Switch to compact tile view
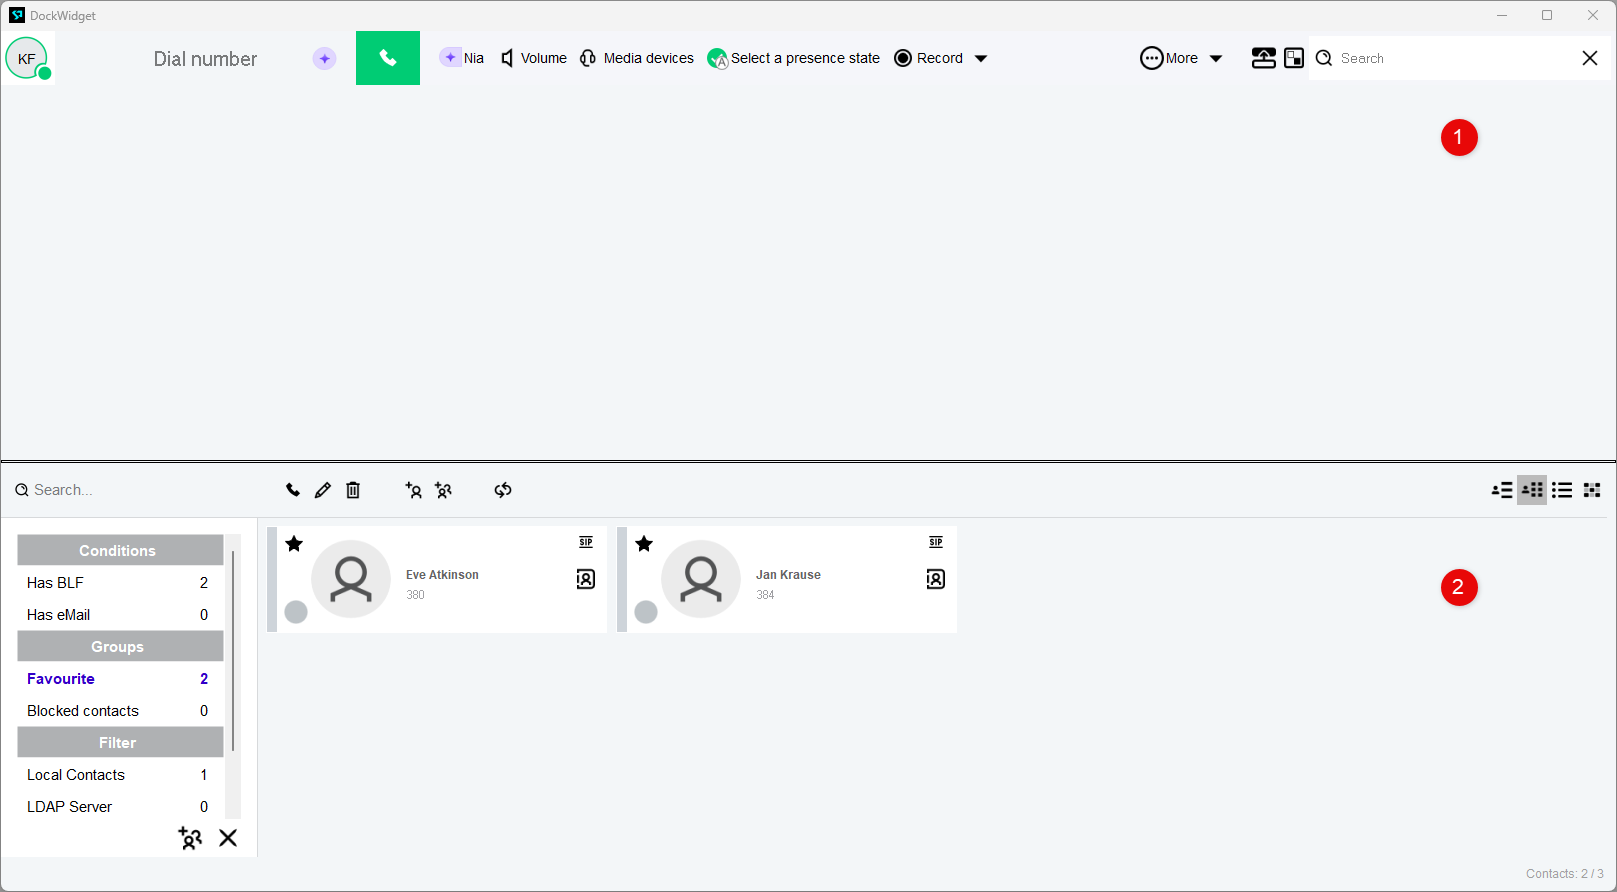This screenshot has width=1617, height=892. [1592, 490]
